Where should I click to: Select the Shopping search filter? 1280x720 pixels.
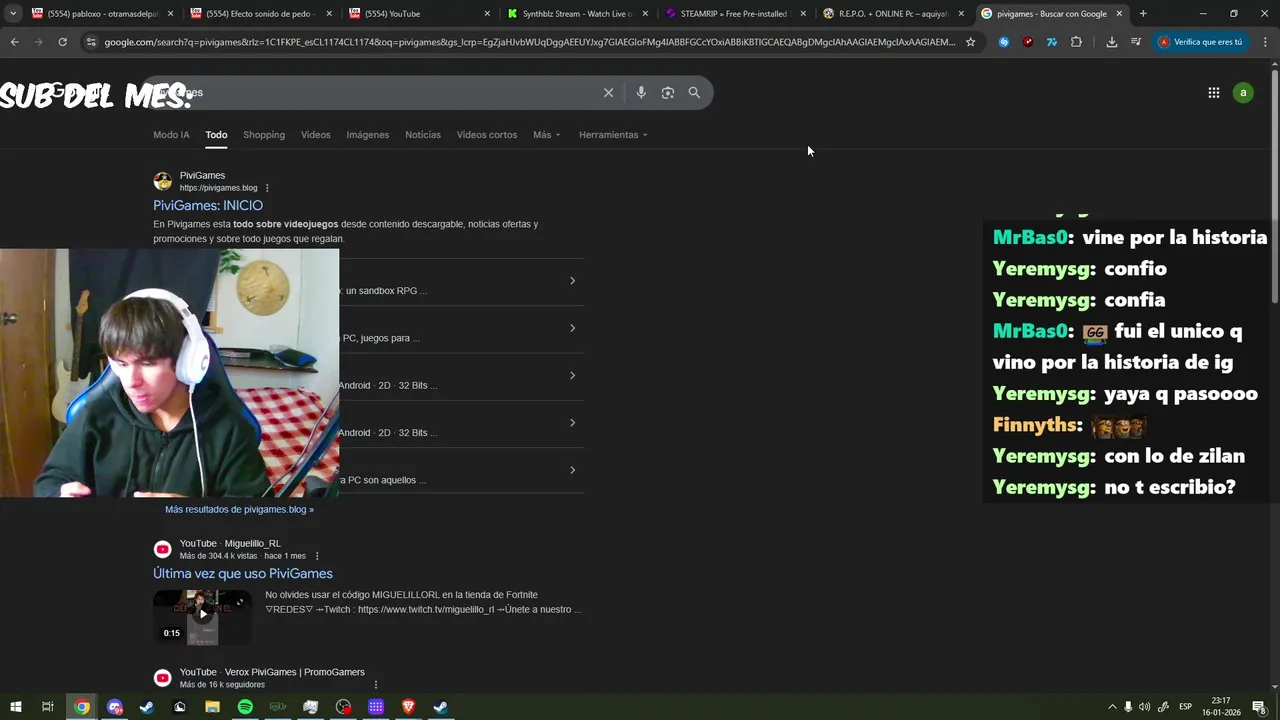(264, 135)
